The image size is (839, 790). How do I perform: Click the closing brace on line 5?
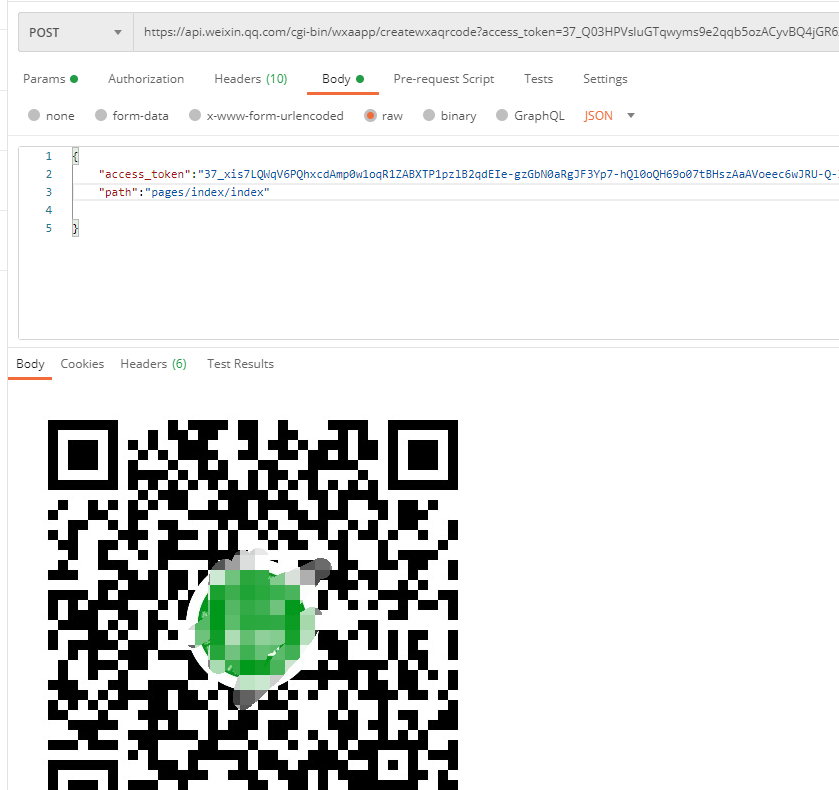(x=75, y=229)
